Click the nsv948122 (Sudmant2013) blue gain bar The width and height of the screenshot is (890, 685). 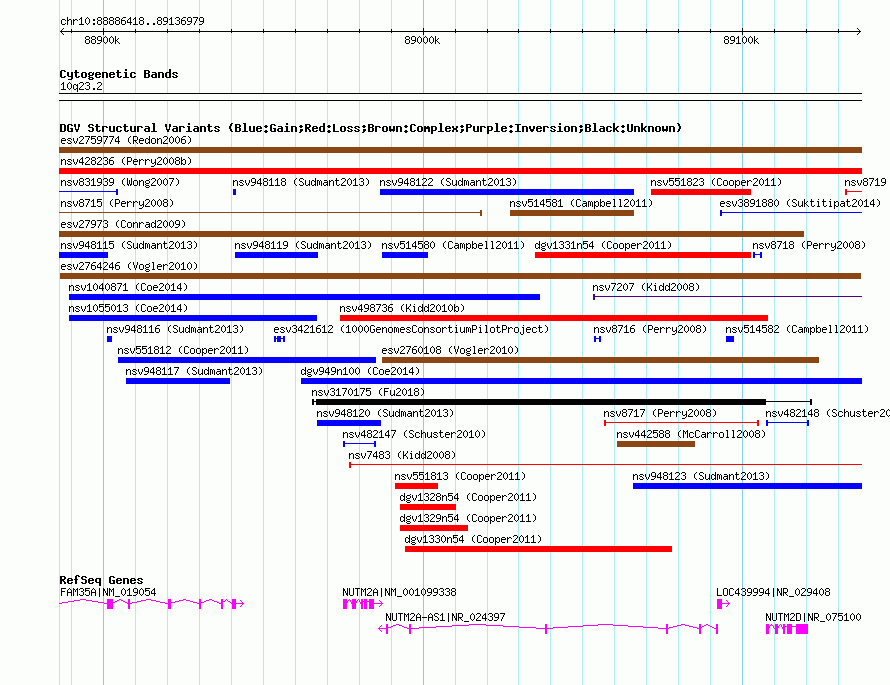507,192
